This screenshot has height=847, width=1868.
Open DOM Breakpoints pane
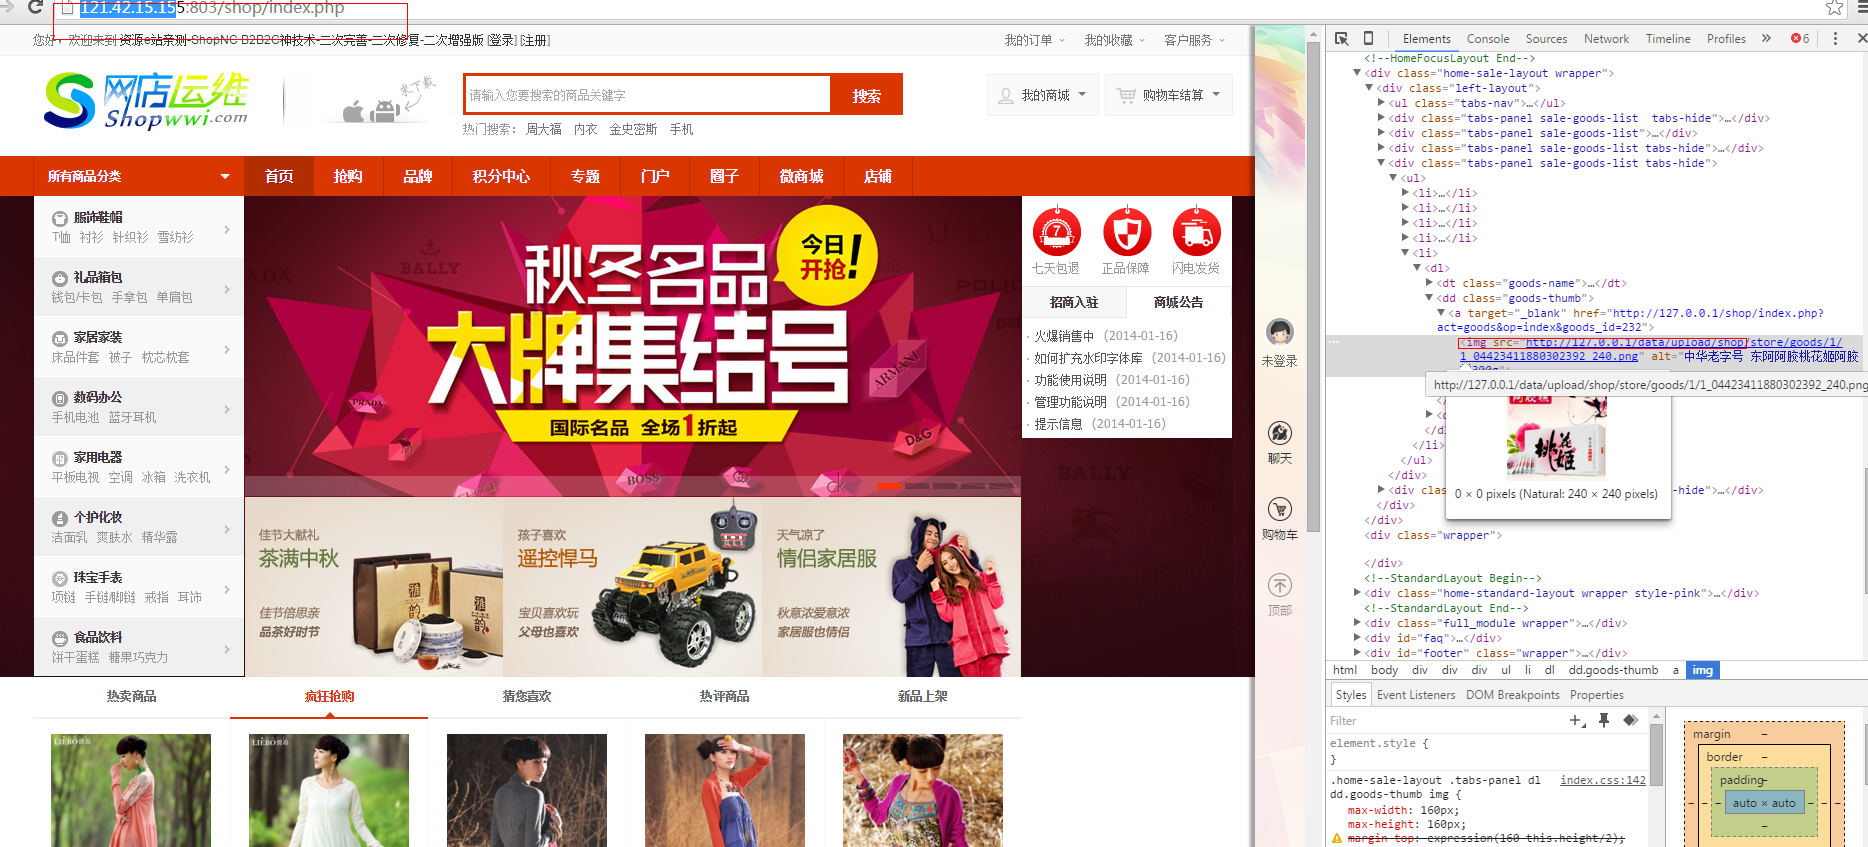[x=1513, y=695]
